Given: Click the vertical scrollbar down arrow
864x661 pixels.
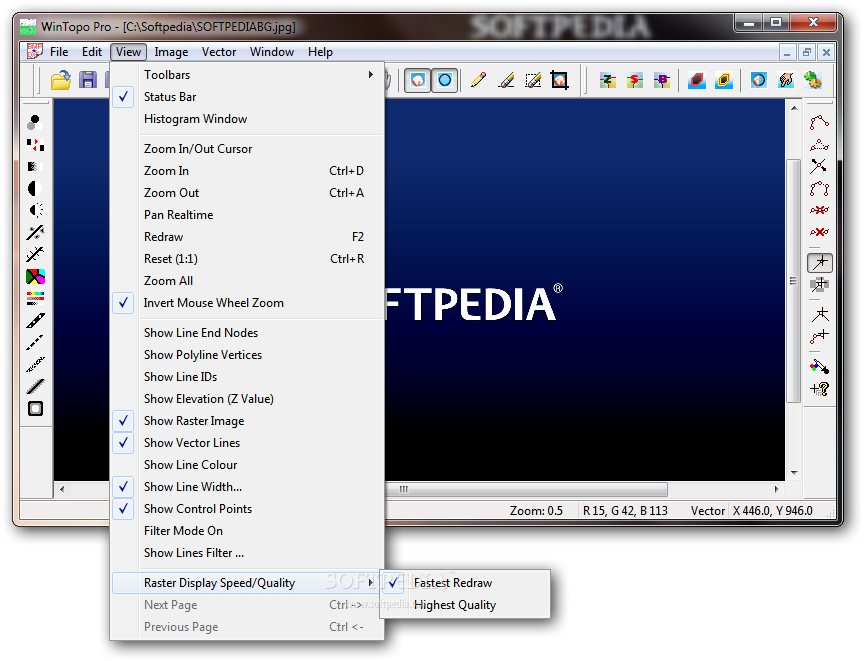Looking at the screenshot, I should pos(794,473).
